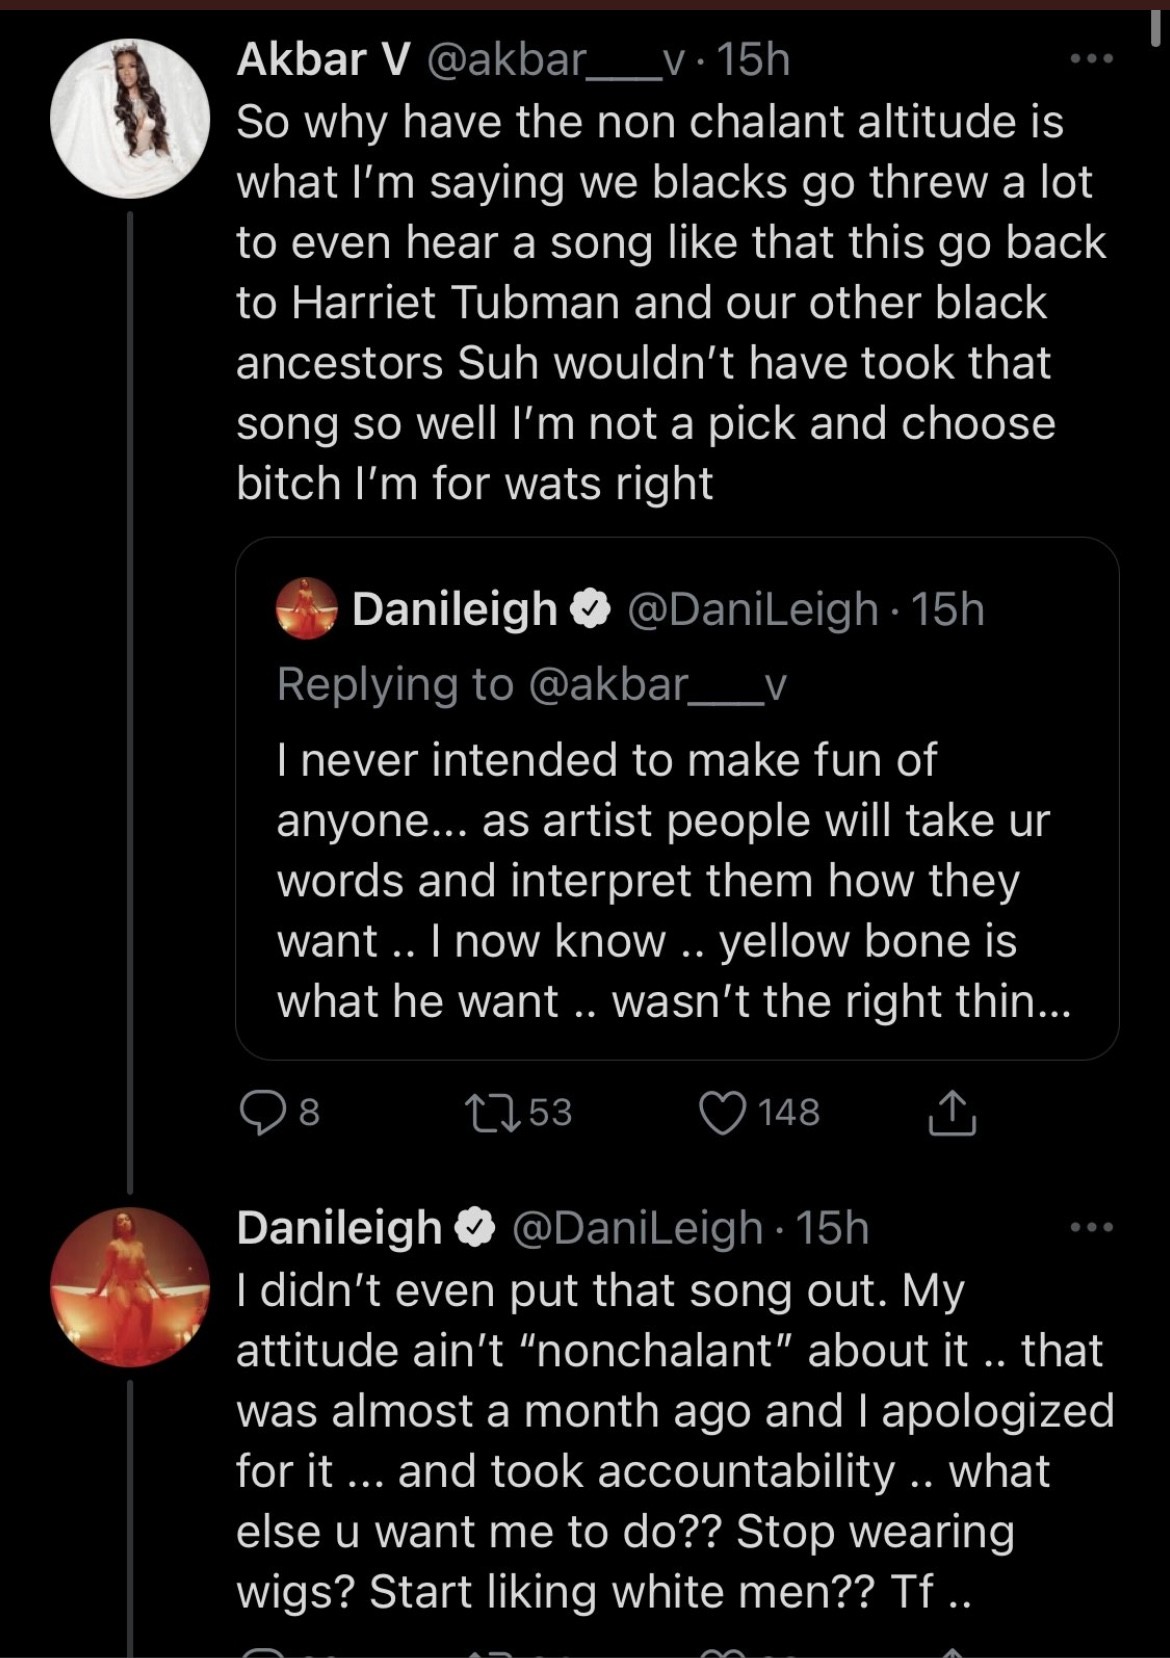Open Danileigh's tweet about wearing wigs
1170x1658 pixels.
click(x=674, y=1440)
